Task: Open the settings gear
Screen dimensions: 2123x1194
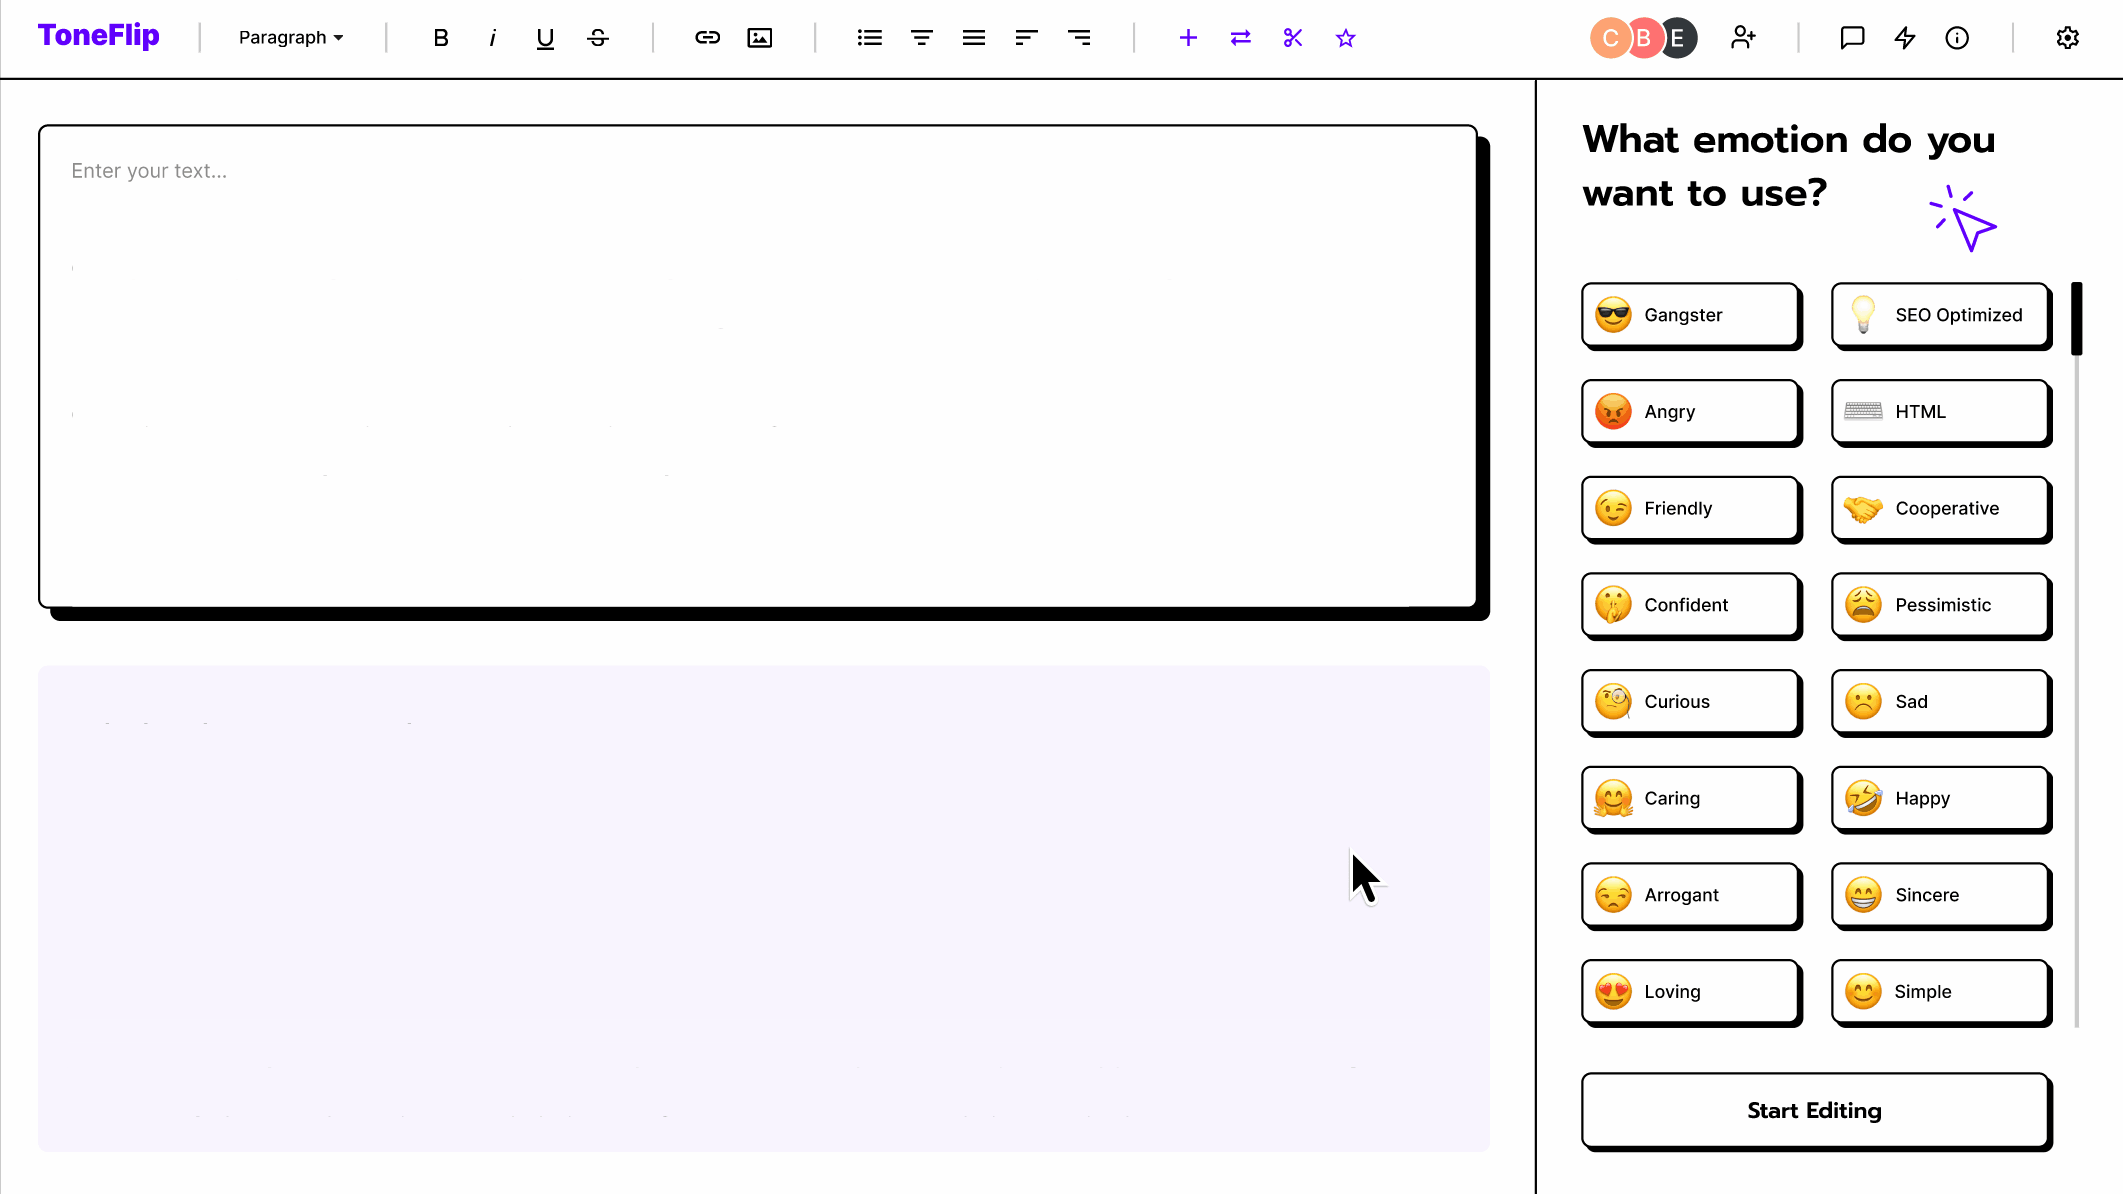Action: [2067, 38]
